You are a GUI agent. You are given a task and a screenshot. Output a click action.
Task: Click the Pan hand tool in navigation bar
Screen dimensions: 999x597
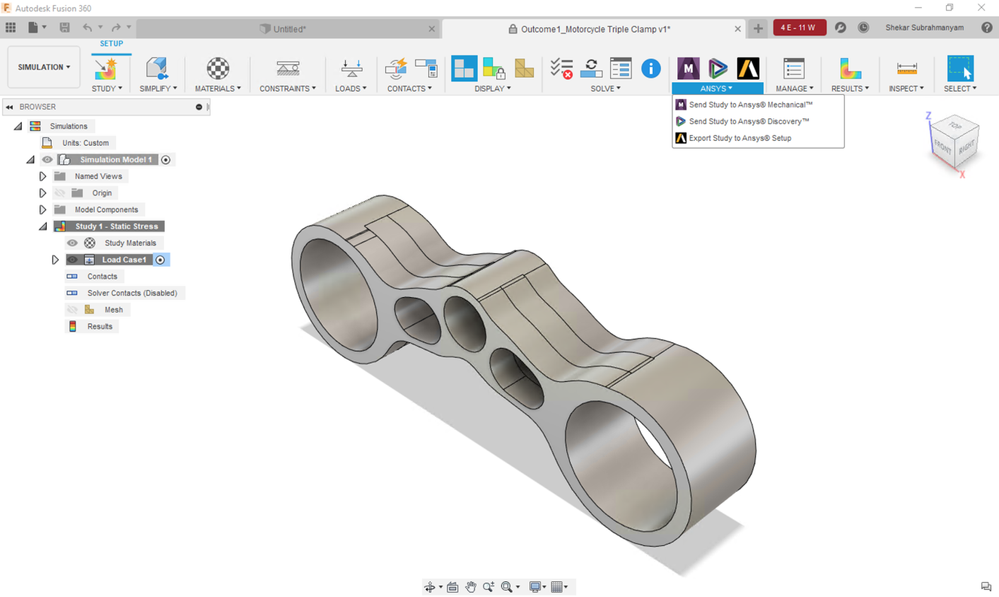click(x=471, y=587)
